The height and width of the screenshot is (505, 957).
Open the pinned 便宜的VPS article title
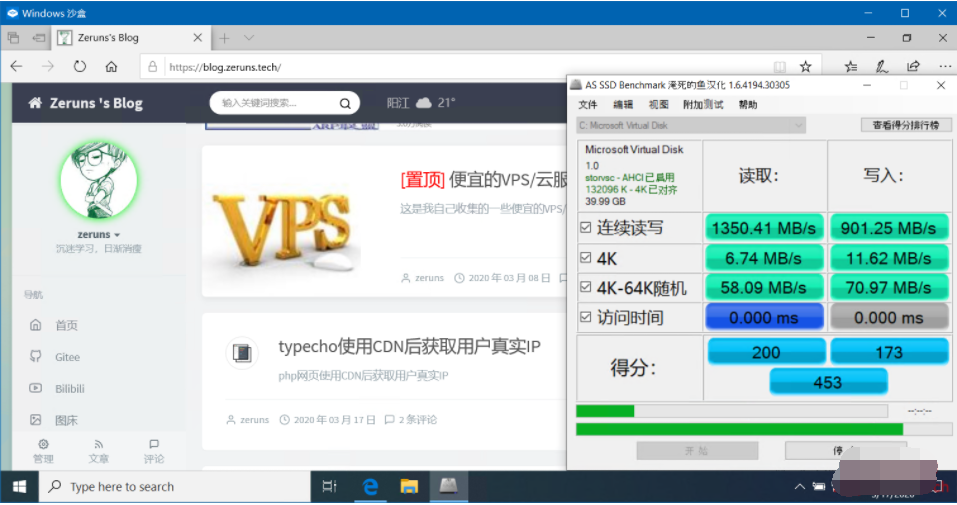[484, 180]
